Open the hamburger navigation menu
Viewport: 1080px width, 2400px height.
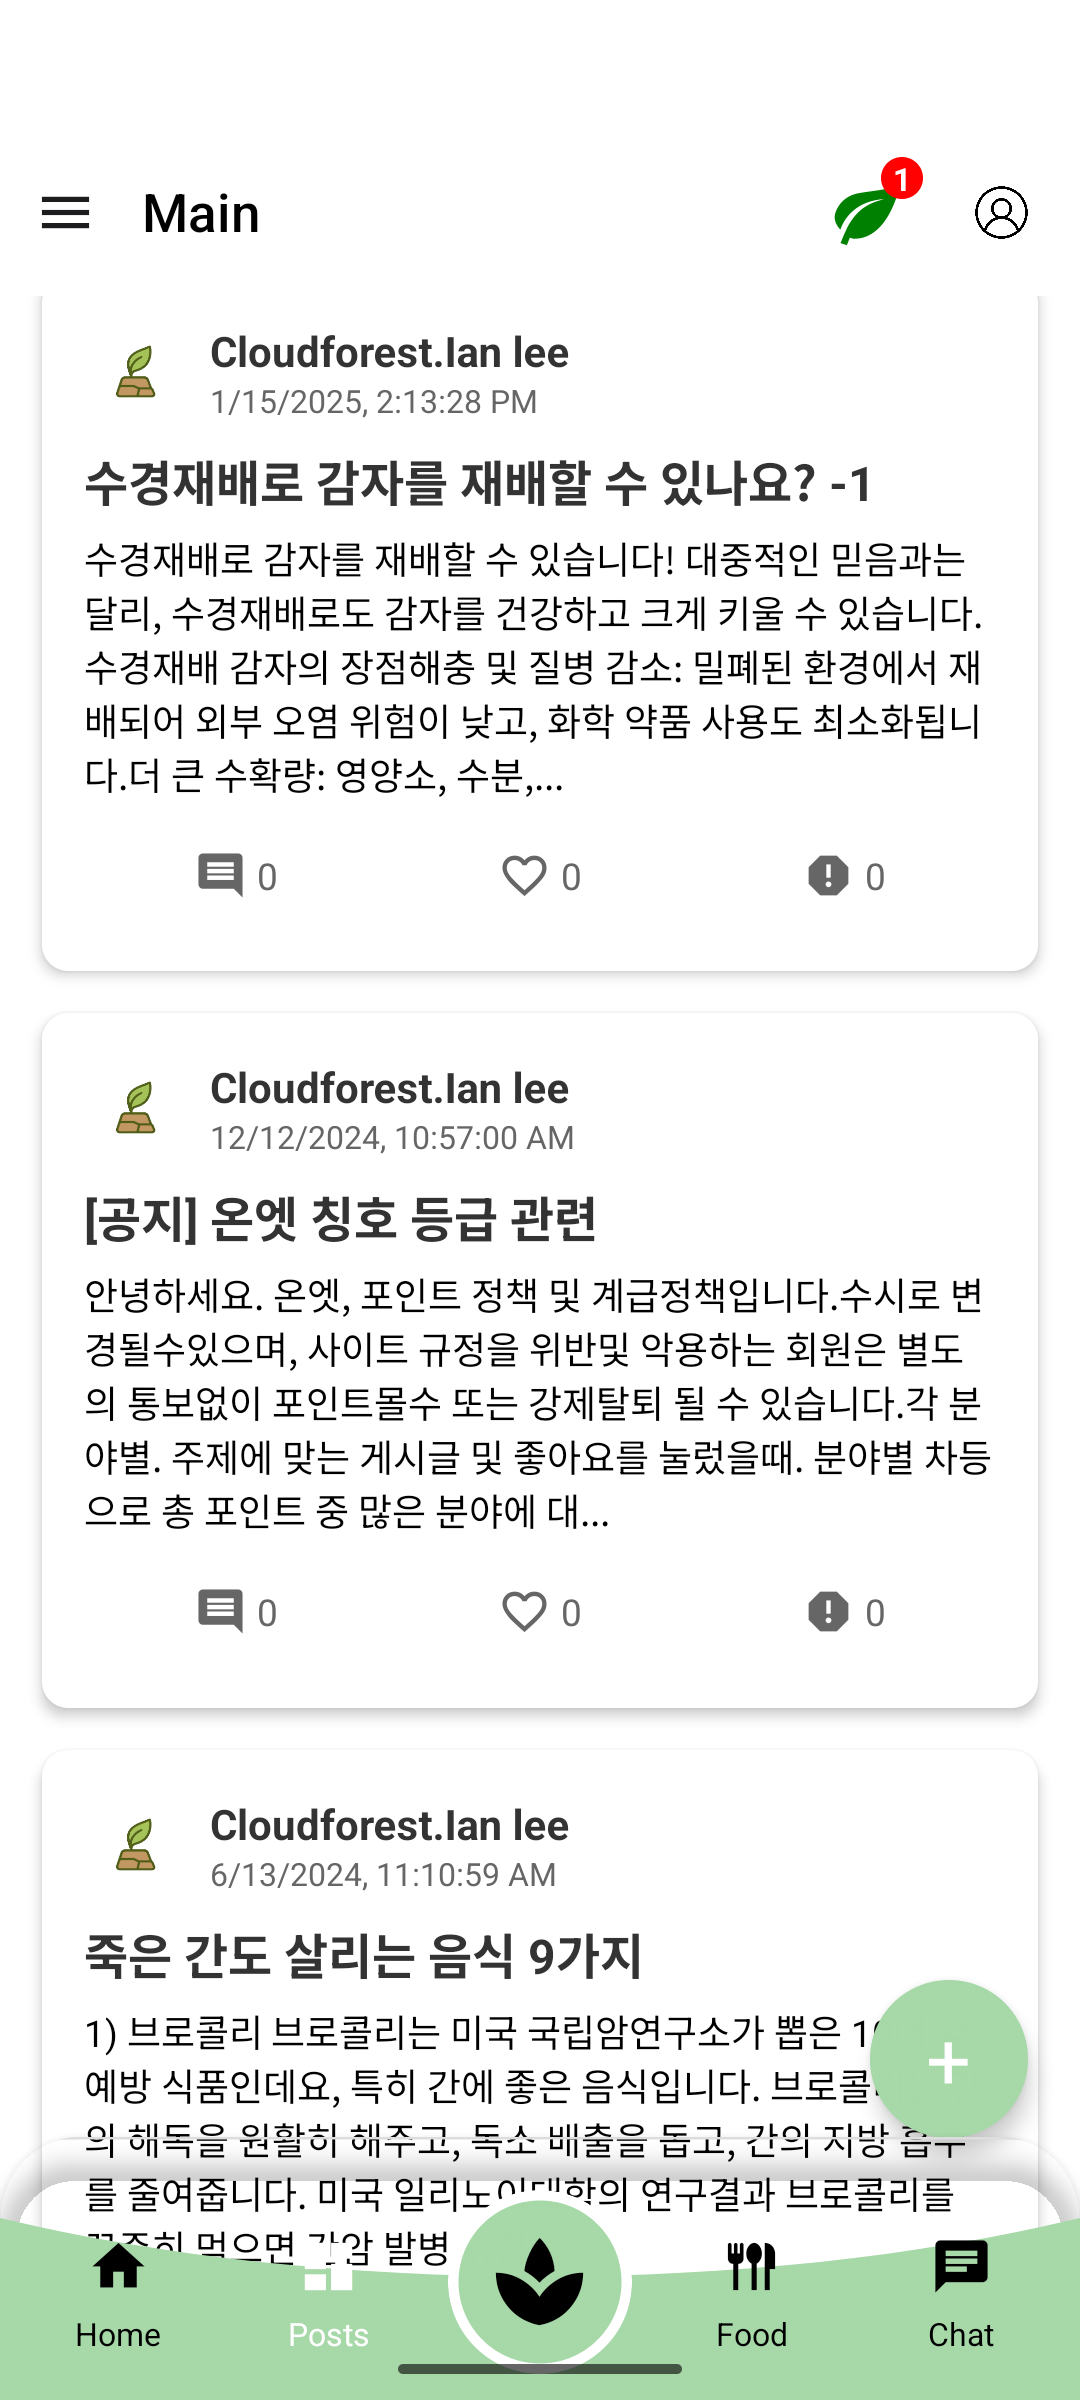[65, 213]
